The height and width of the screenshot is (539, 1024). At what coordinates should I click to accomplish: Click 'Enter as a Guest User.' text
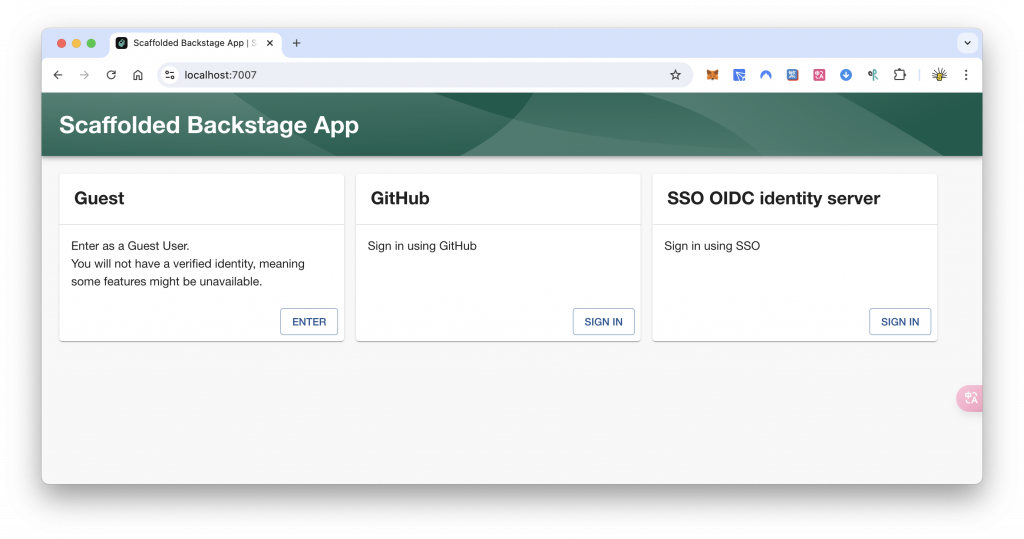click(x=131, y=246)
